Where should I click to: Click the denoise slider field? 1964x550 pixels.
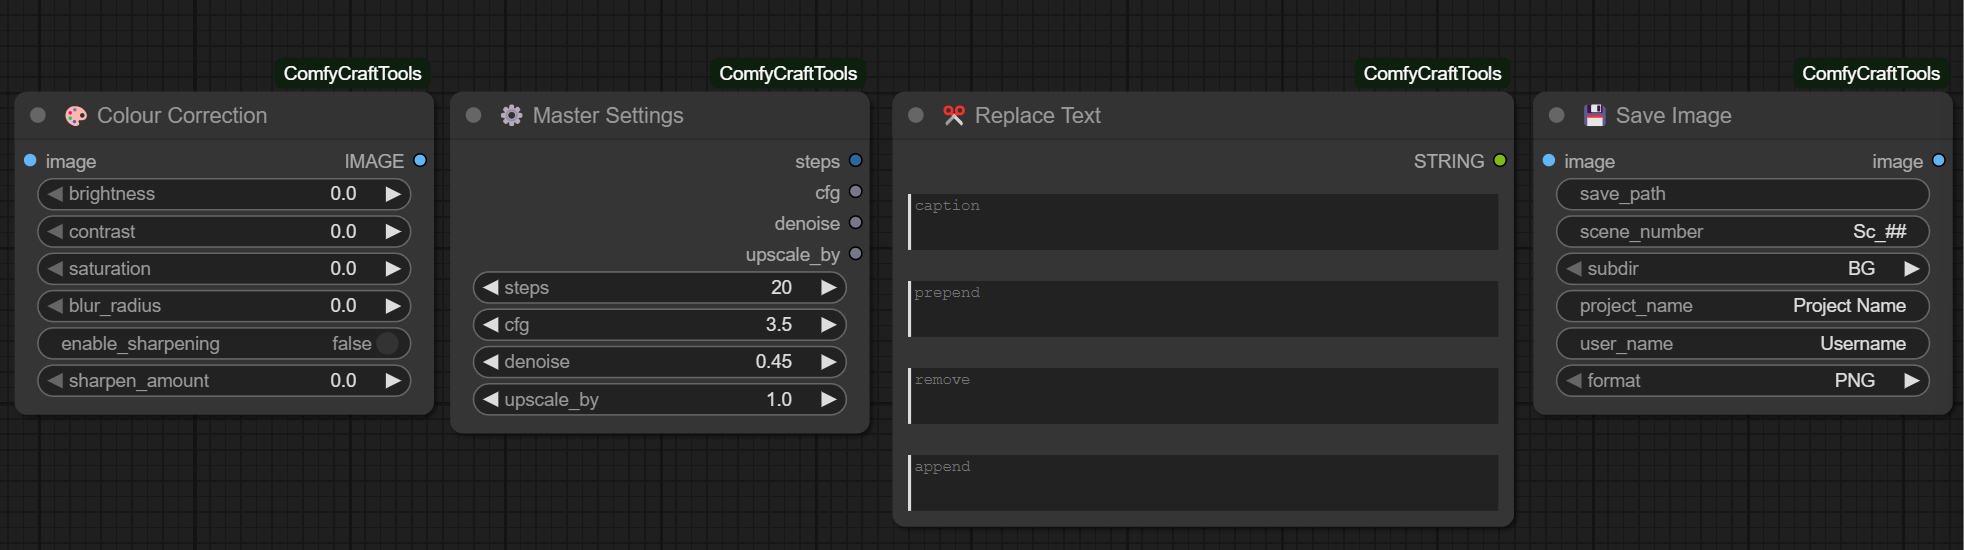pyautogui.click(x=658, y=362)
